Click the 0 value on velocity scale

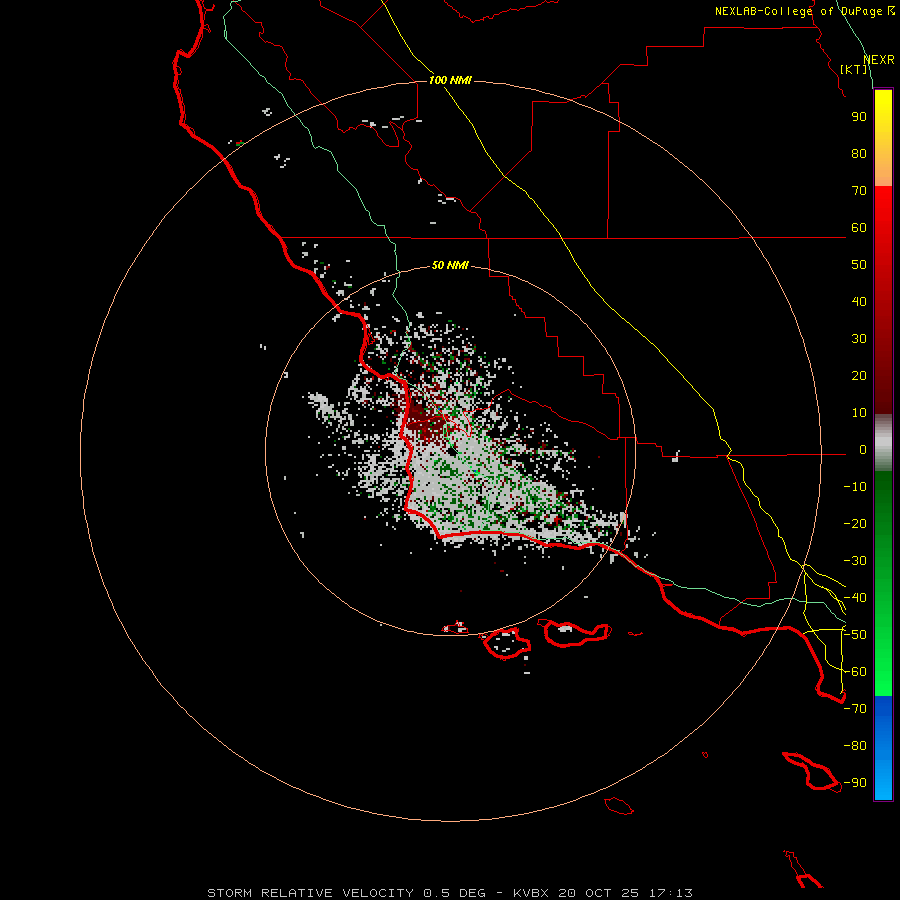[x=863, y=450]
